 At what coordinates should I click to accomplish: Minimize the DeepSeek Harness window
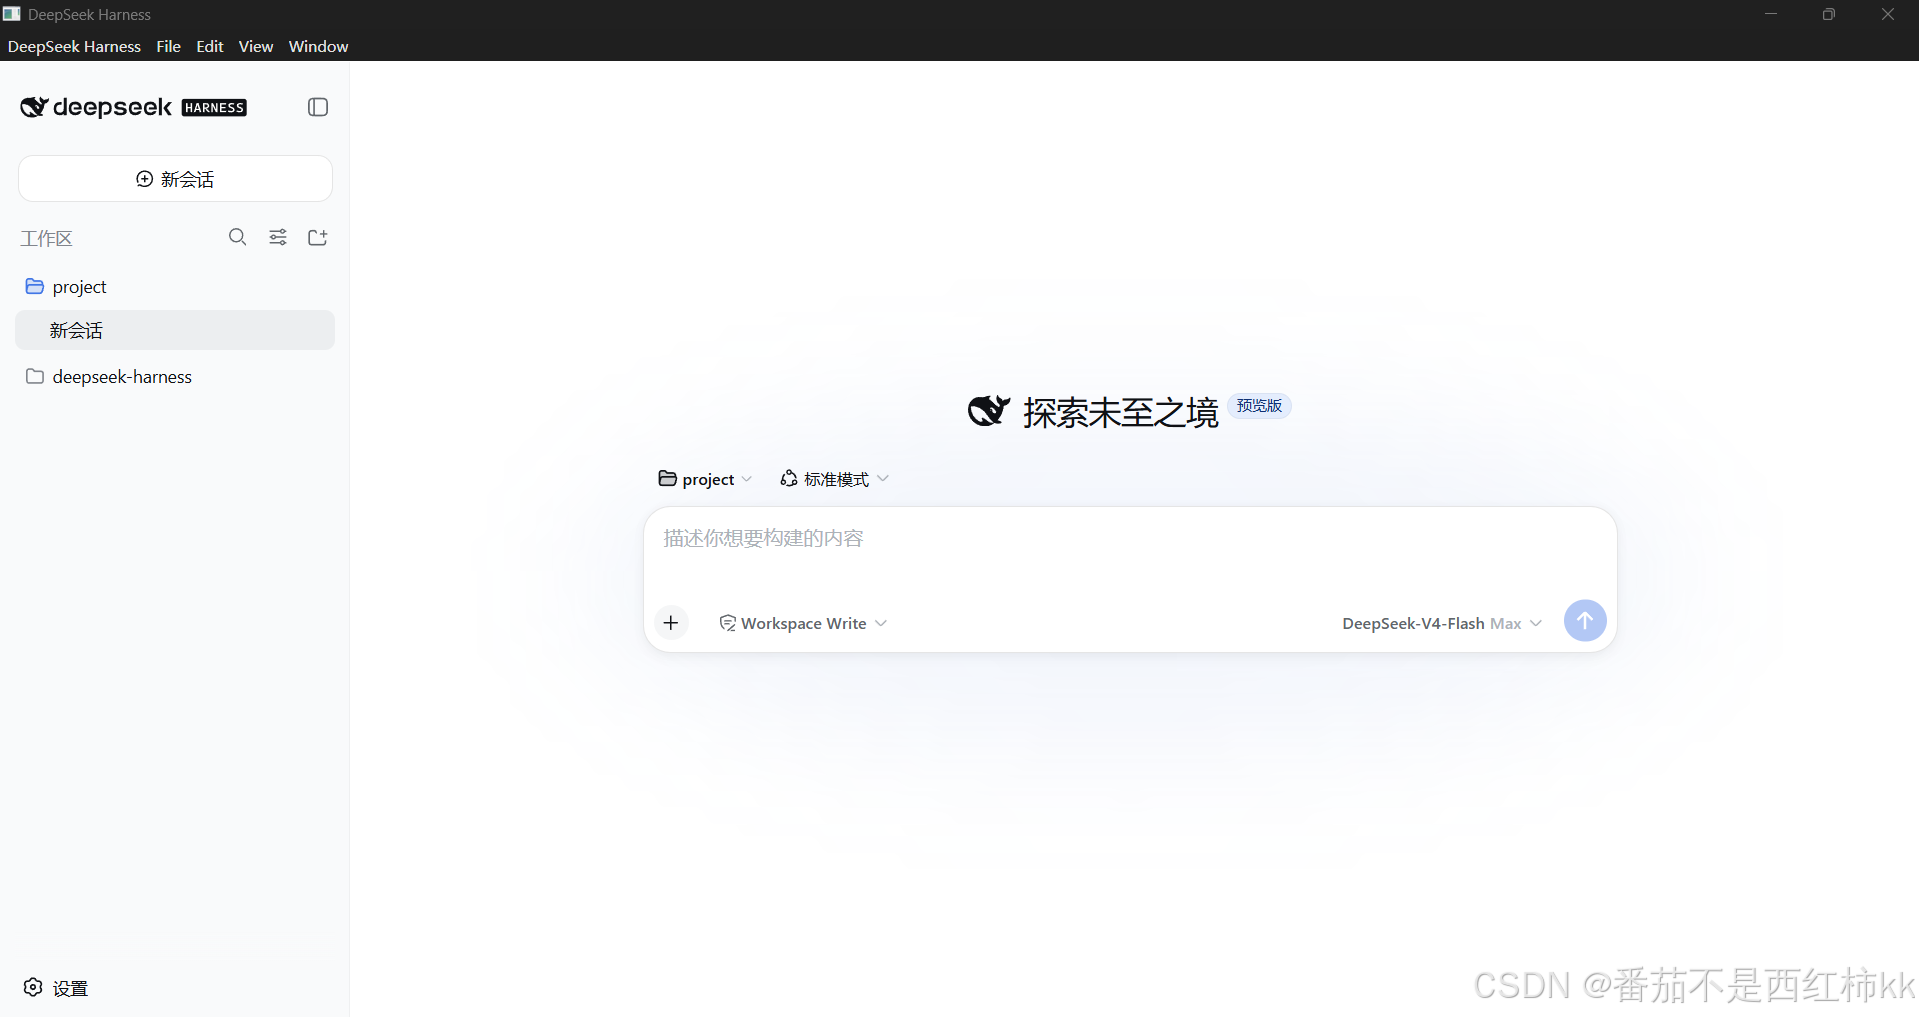tap(1771, 14)
